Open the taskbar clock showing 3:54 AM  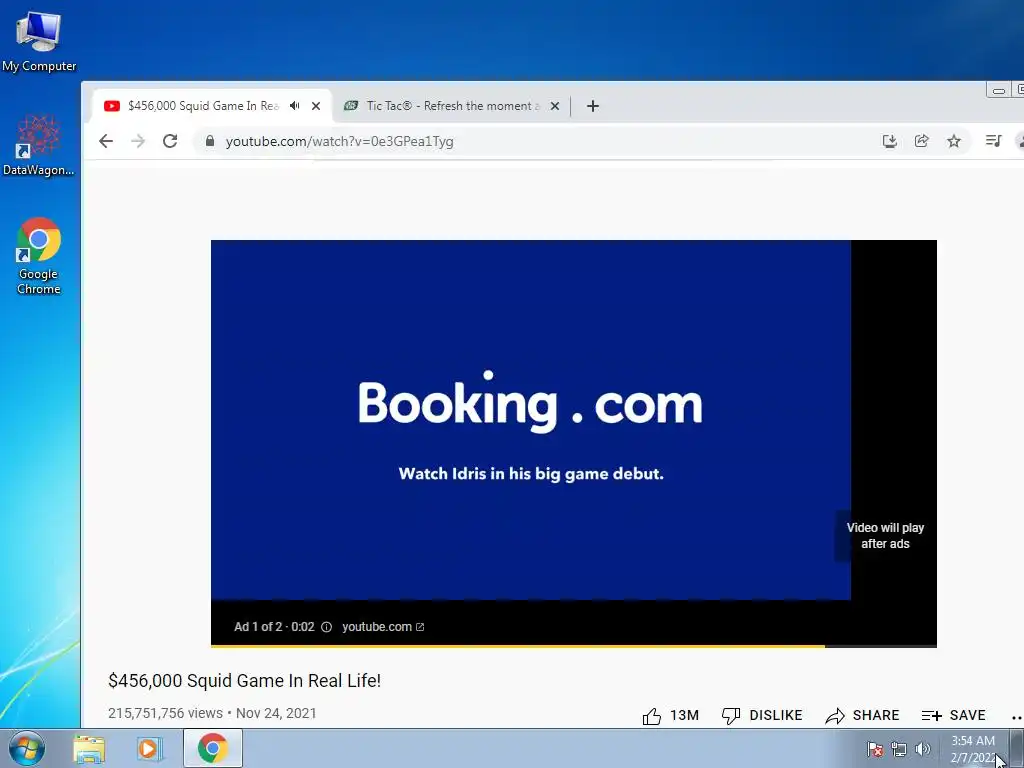coord(973,749)
